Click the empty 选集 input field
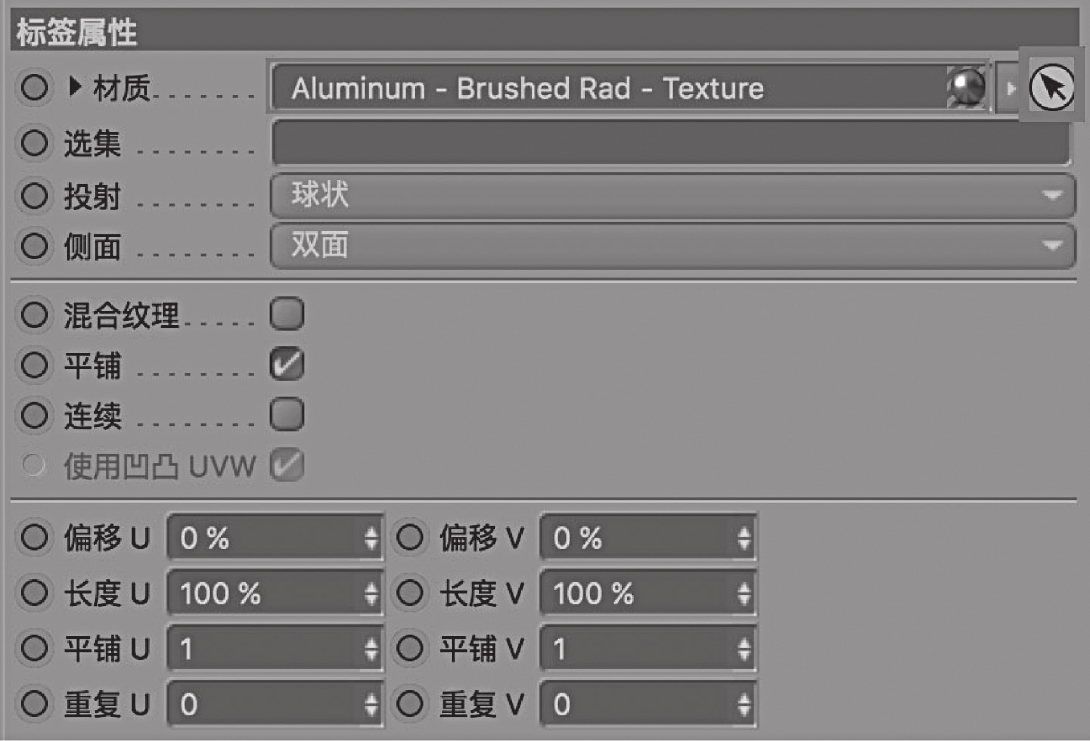The height and width of the screenshot is (741, 1090). point(671,142)
